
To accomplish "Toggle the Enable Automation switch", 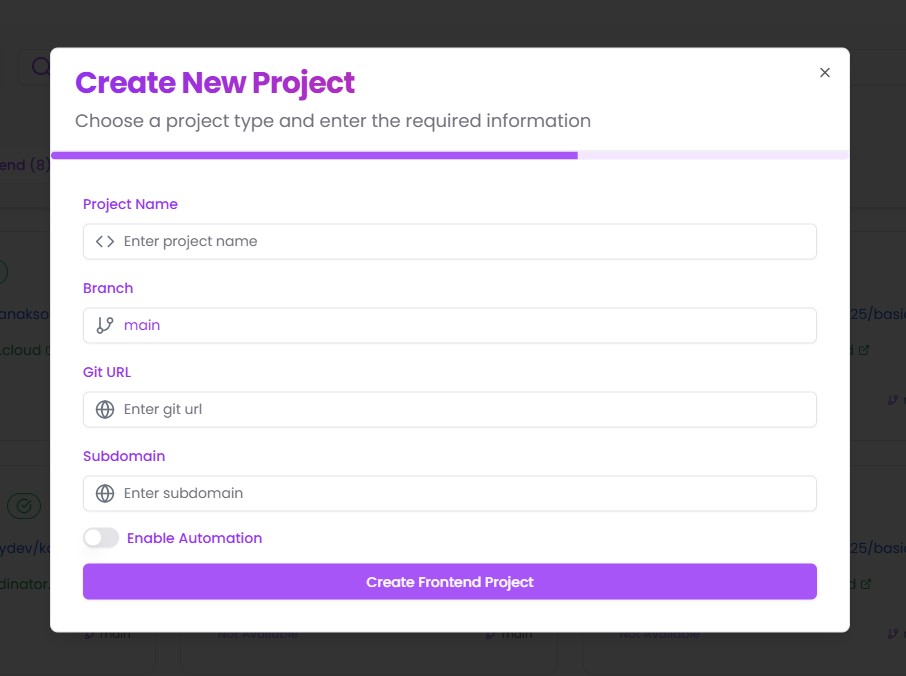I will click(101, 538).
